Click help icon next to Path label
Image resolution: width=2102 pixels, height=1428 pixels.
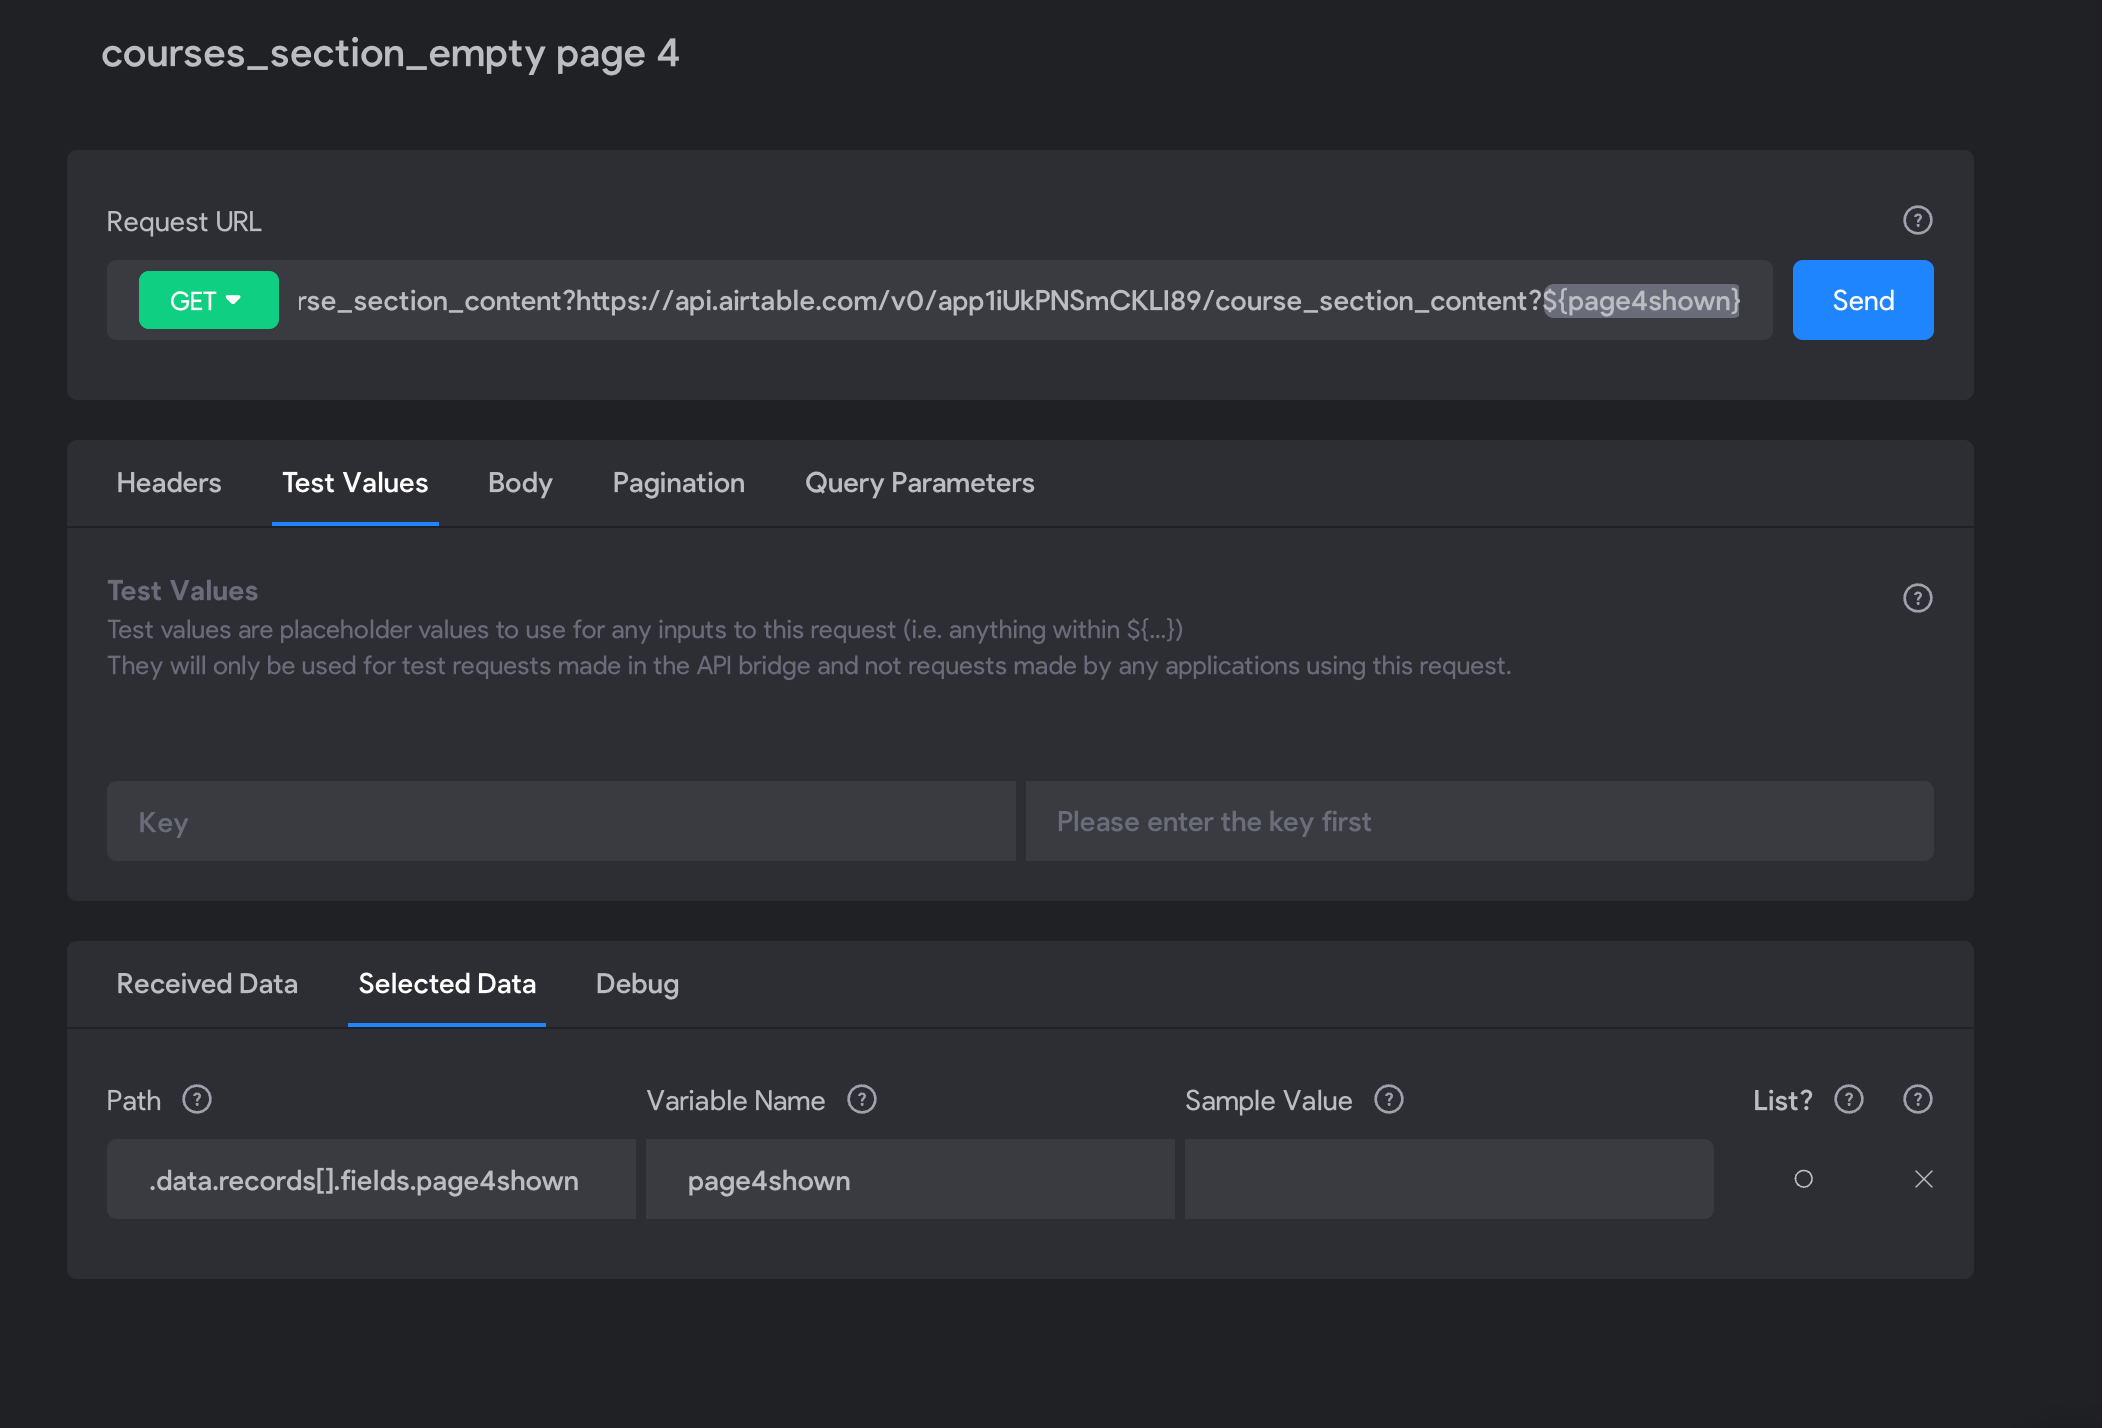tap(197, 1099)
